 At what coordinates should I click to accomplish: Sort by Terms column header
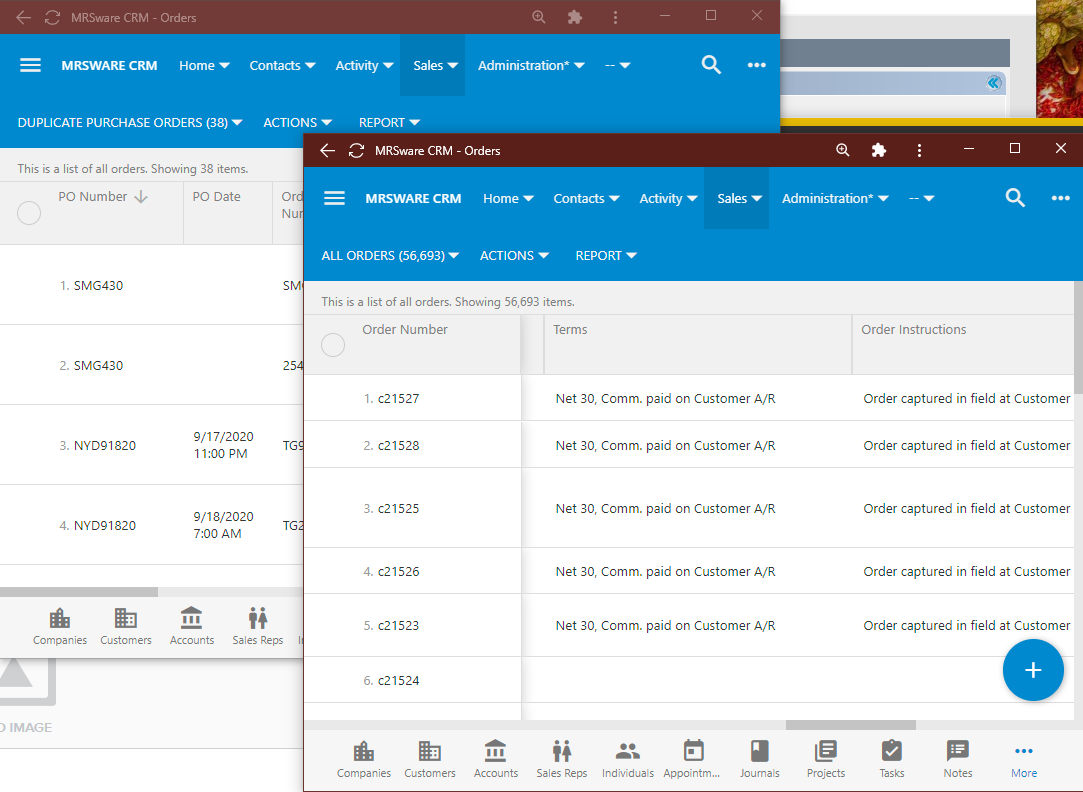click(570, 329)
